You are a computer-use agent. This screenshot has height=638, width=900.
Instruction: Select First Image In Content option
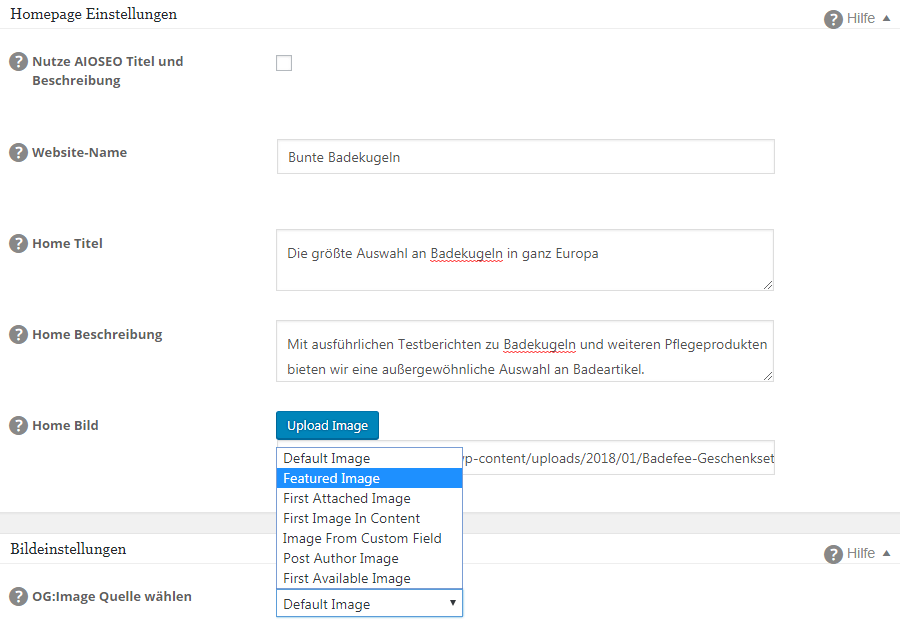point(369,518)
